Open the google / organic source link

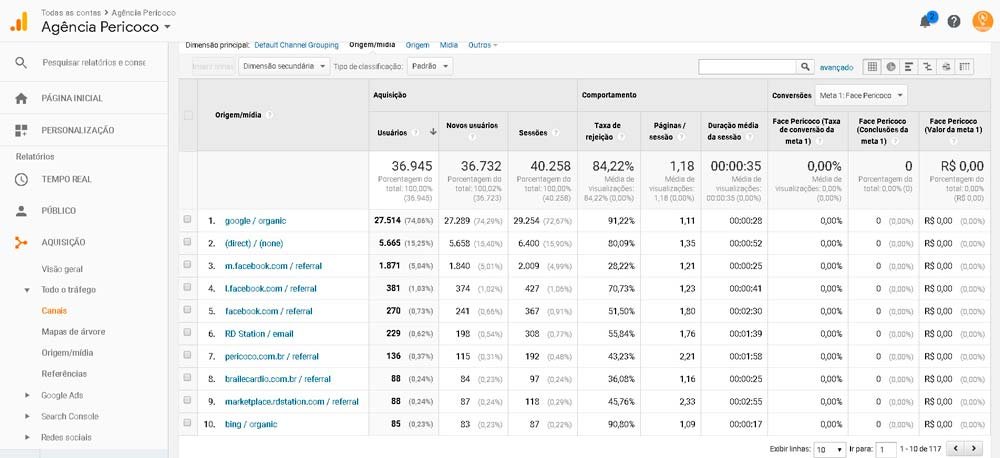[255, 221]
